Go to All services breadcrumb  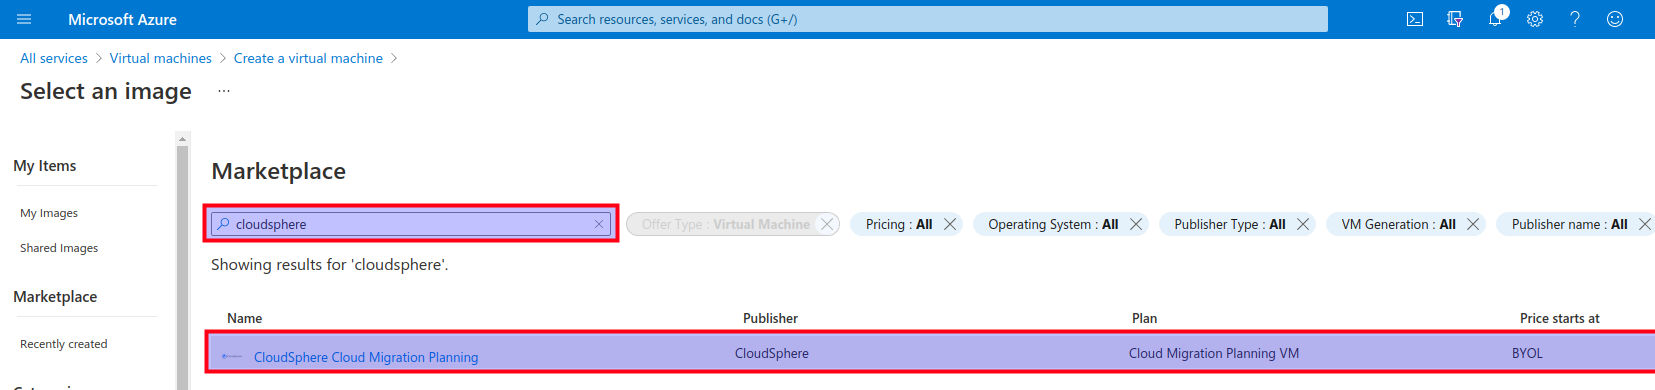click(x=54, y=58)
